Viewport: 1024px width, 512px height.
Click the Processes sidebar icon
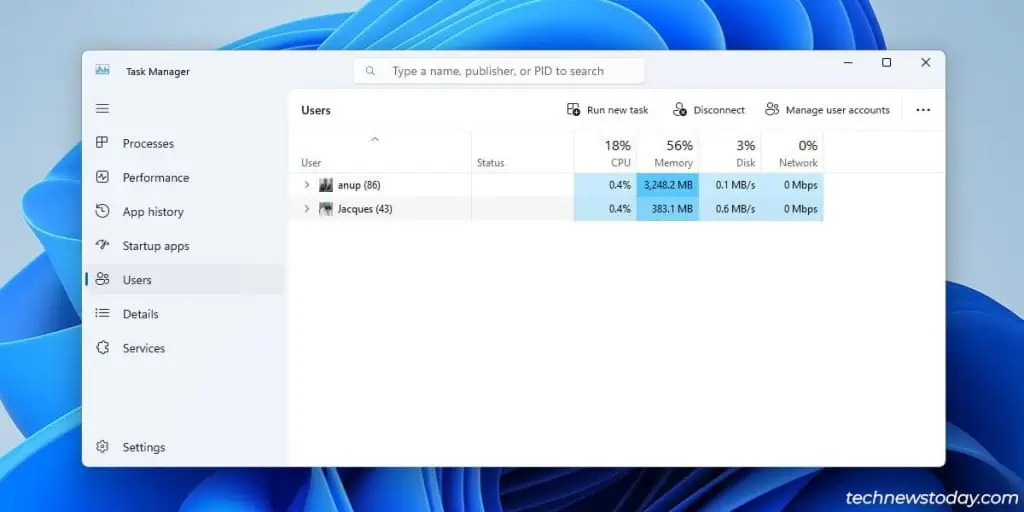pos(102,142)
